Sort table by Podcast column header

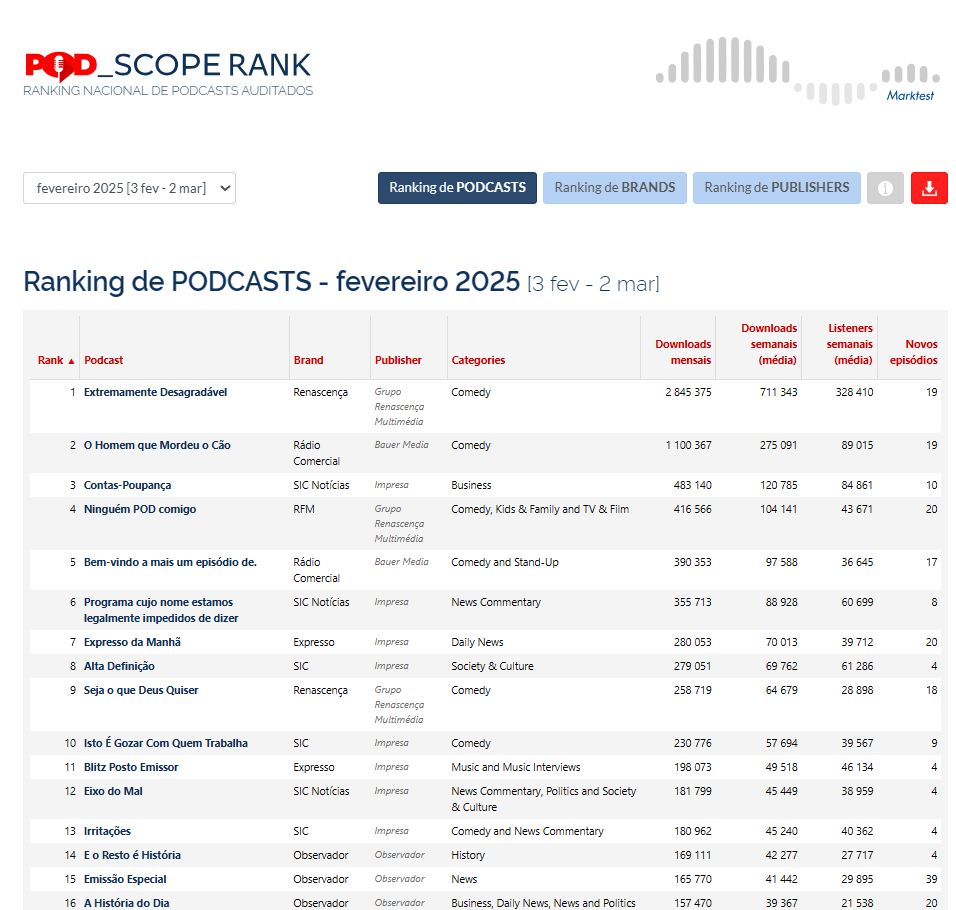click(x=104, y=360)
